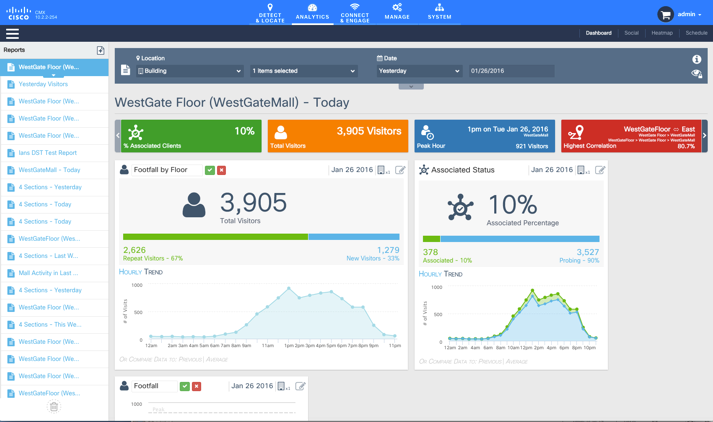Show next summary tiles with the right arrow
The width and height of the screenshot is (713, 422).
tap(704, 136)
